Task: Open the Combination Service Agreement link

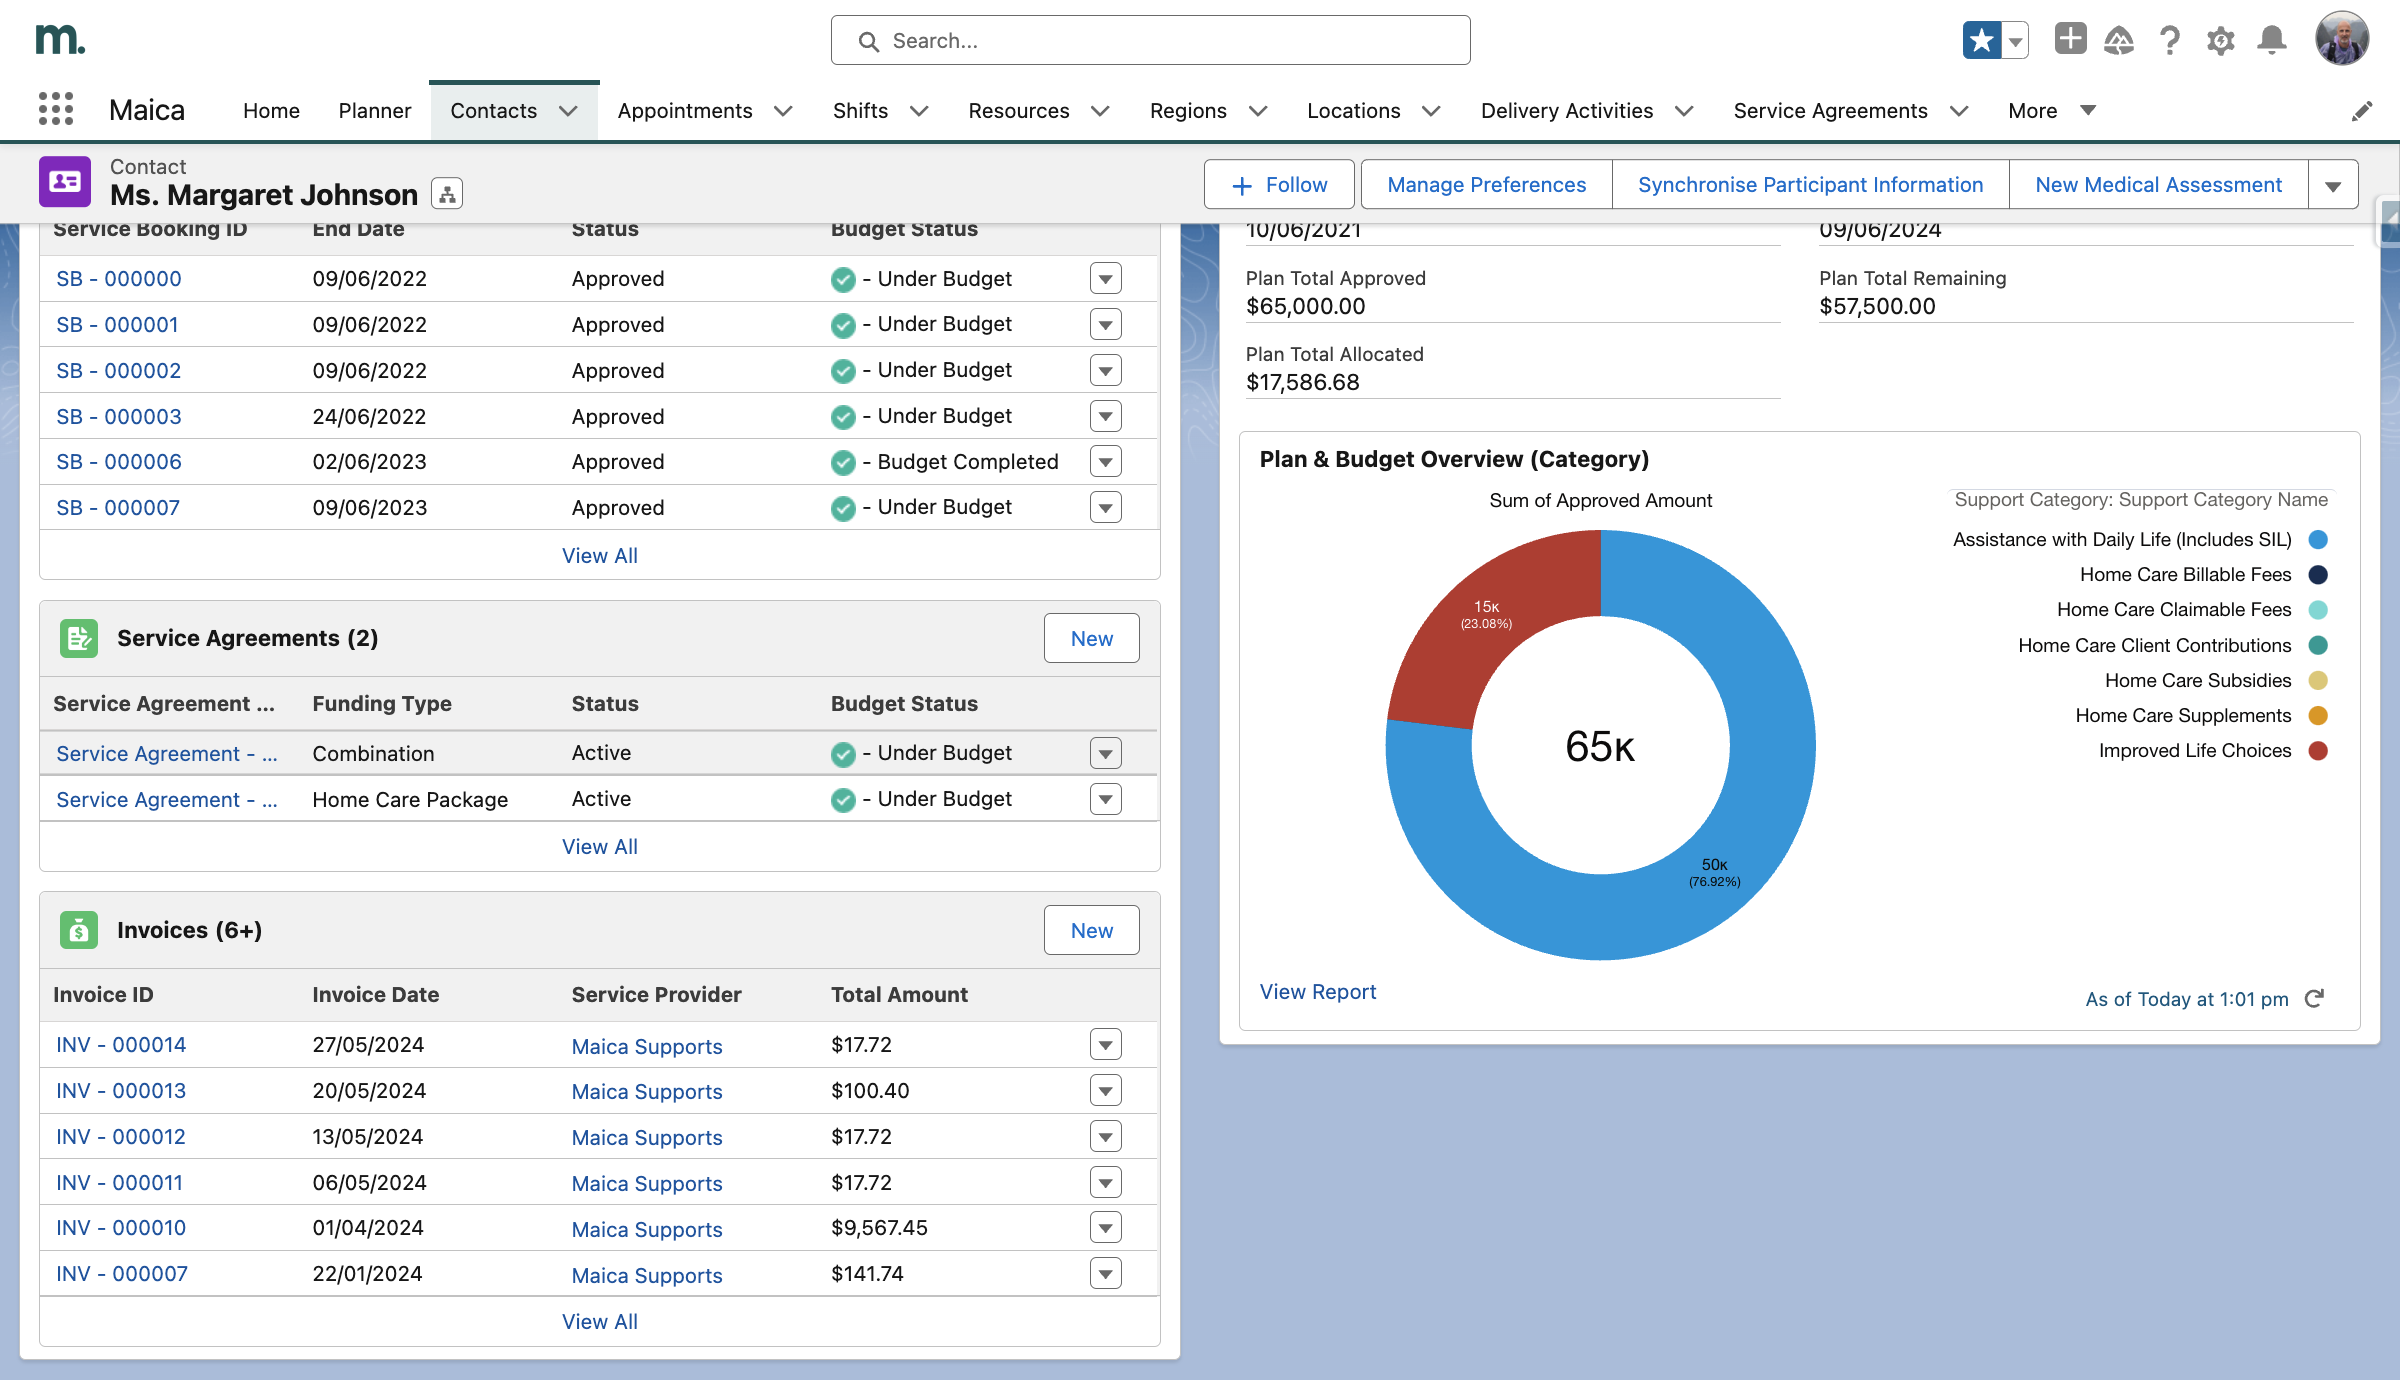Action: point(167,754)
